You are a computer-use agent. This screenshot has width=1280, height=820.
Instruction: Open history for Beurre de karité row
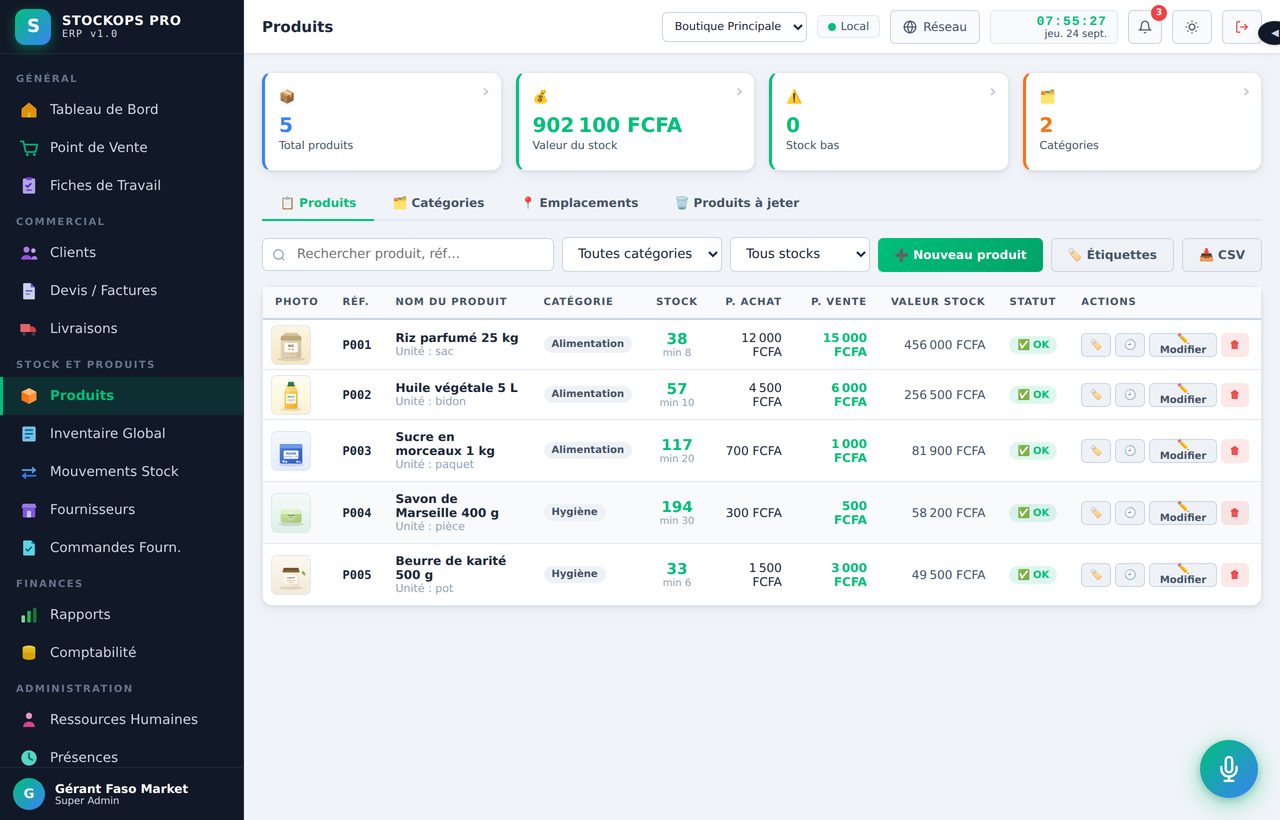[x=1130, y=575]
